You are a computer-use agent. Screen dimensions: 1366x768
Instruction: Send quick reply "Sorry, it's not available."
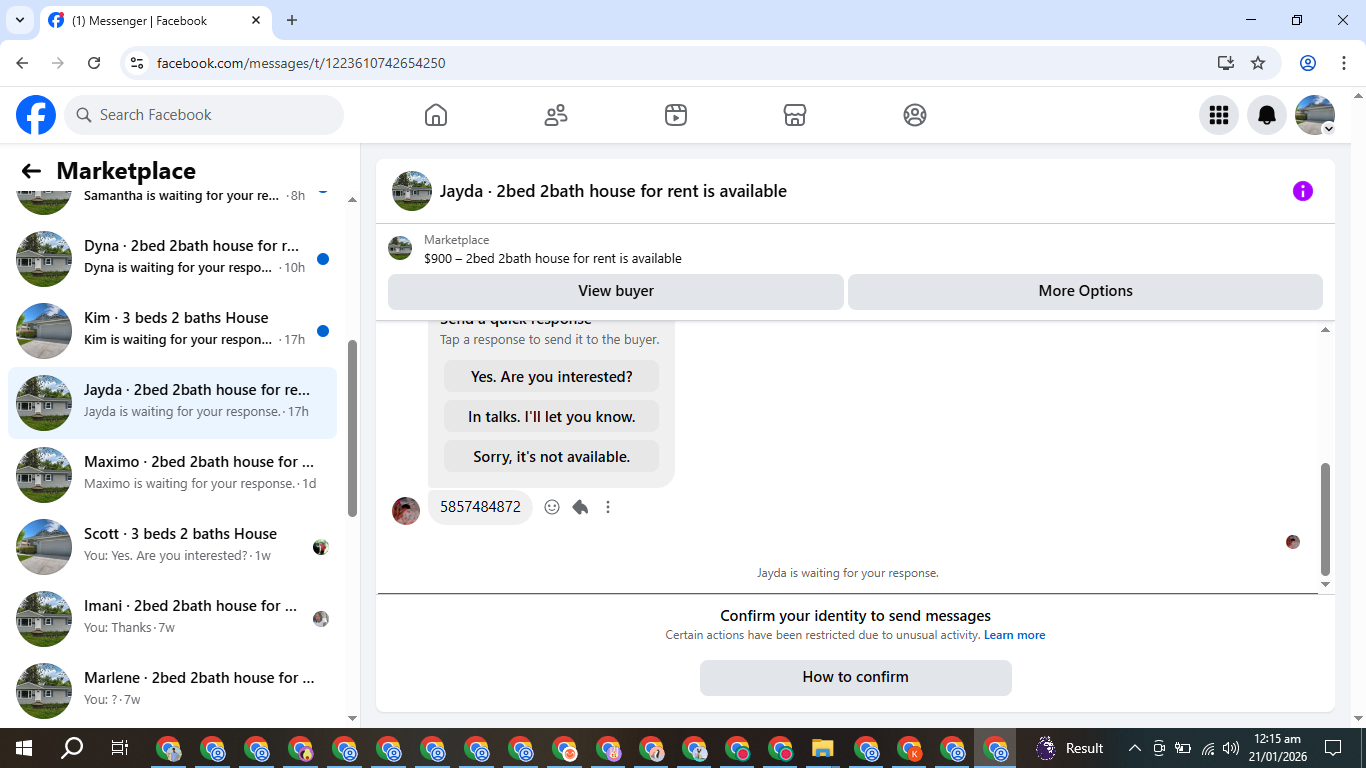coord(552,457)
